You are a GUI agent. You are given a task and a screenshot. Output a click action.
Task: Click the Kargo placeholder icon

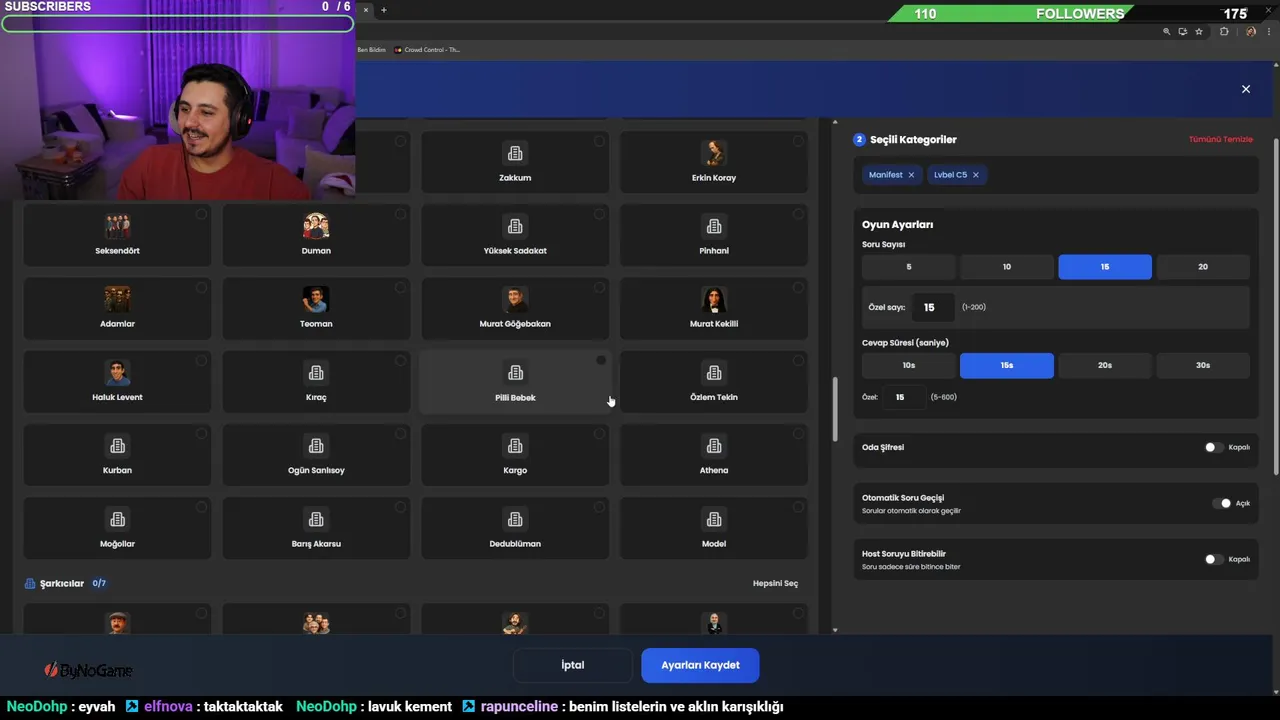[515, 446]
